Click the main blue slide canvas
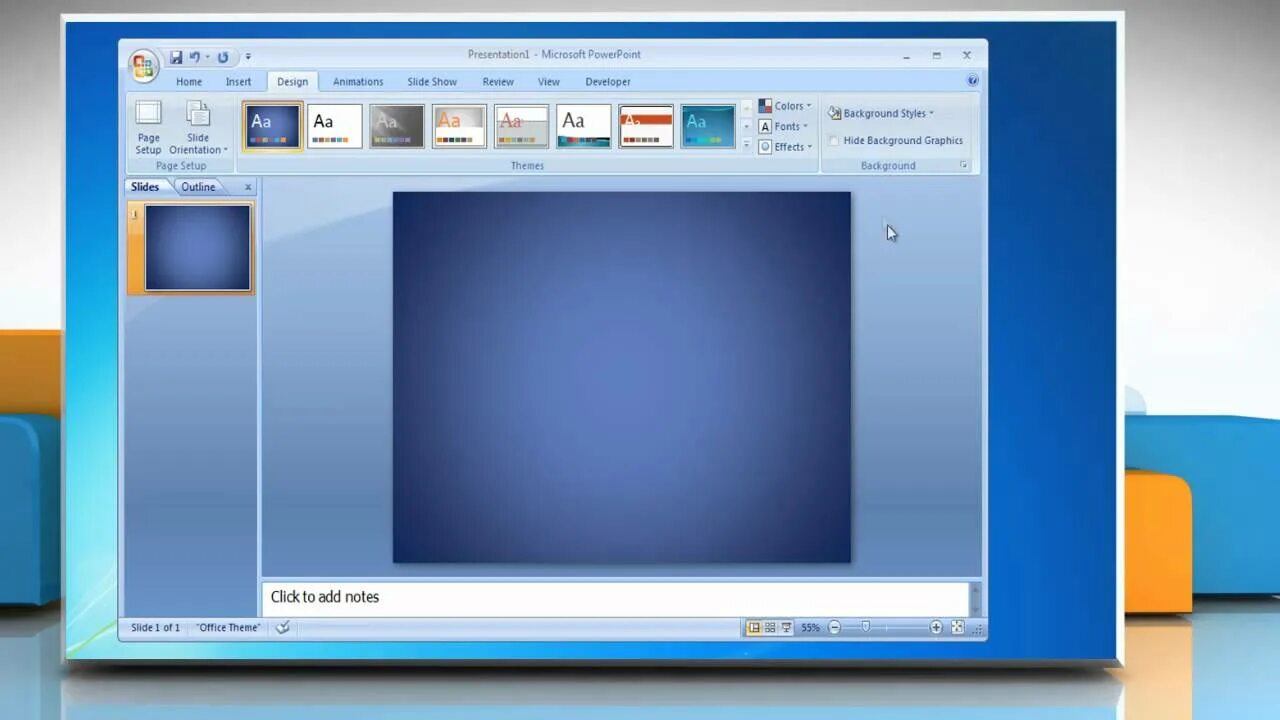This screenshot has height=720, width=1280. (x=621, y=377)
